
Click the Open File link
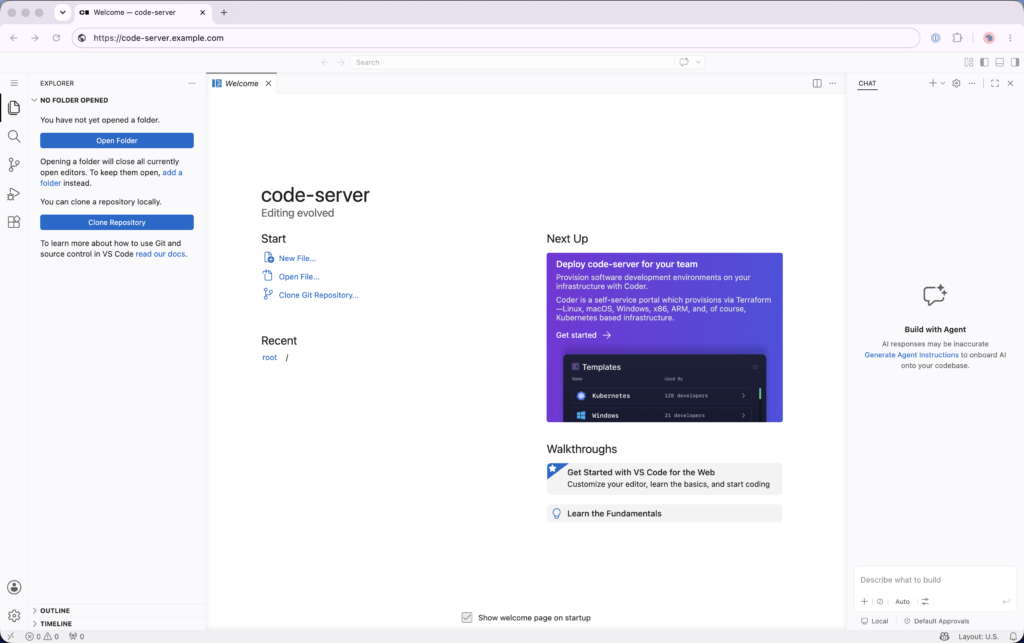pyautogui.click(x=298, y=277)
